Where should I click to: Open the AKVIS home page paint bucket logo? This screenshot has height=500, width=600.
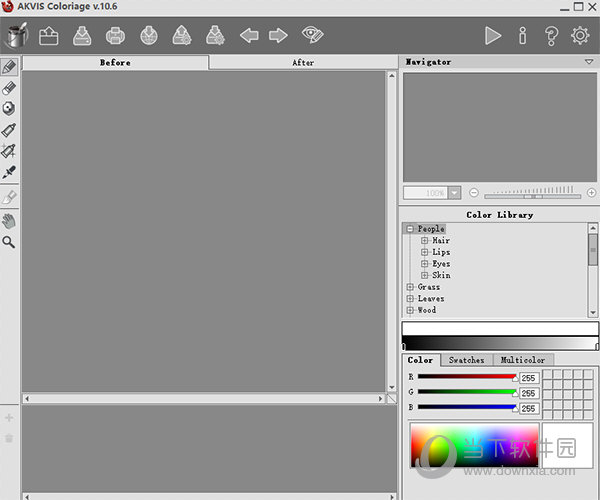click(17, 35)
